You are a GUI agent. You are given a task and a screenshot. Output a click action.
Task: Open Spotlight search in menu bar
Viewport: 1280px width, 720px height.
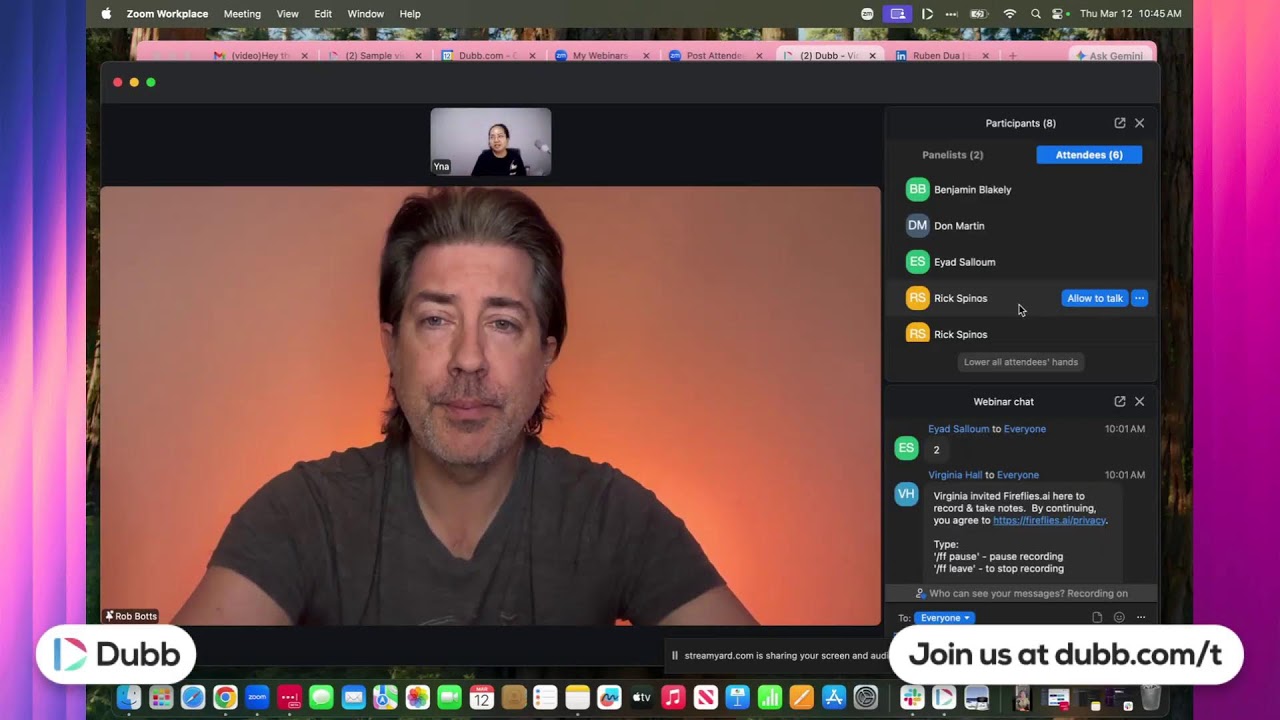[x=1036, y=14]
